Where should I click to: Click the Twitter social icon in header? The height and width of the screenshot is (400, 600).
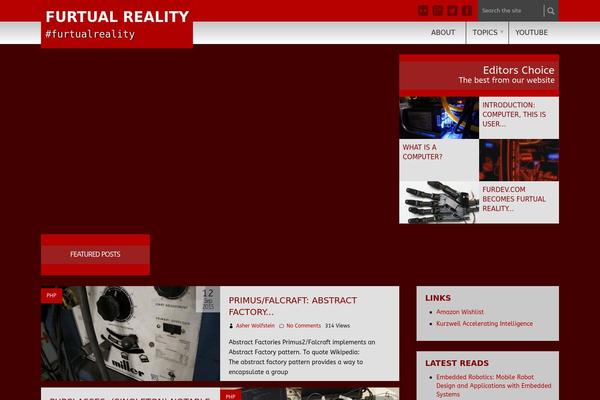(x=452, y=11)
